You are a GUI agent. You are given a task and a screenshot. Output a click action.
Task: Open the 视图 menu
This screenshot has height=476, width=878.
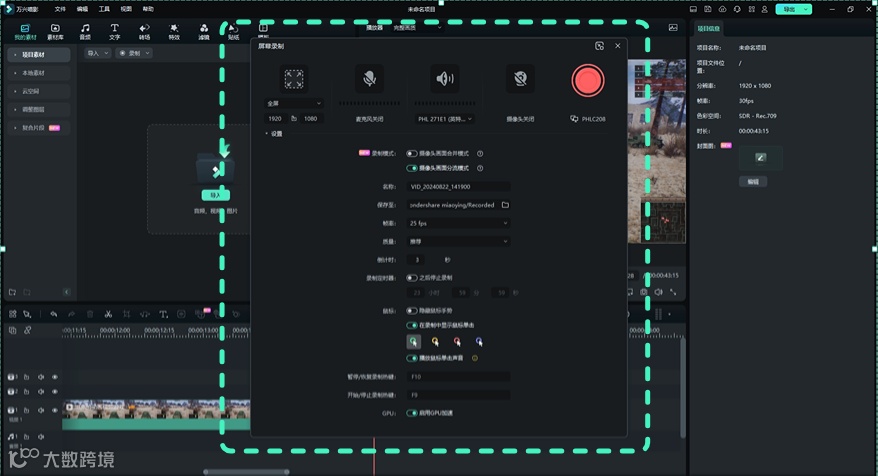[x=126, y=9]
